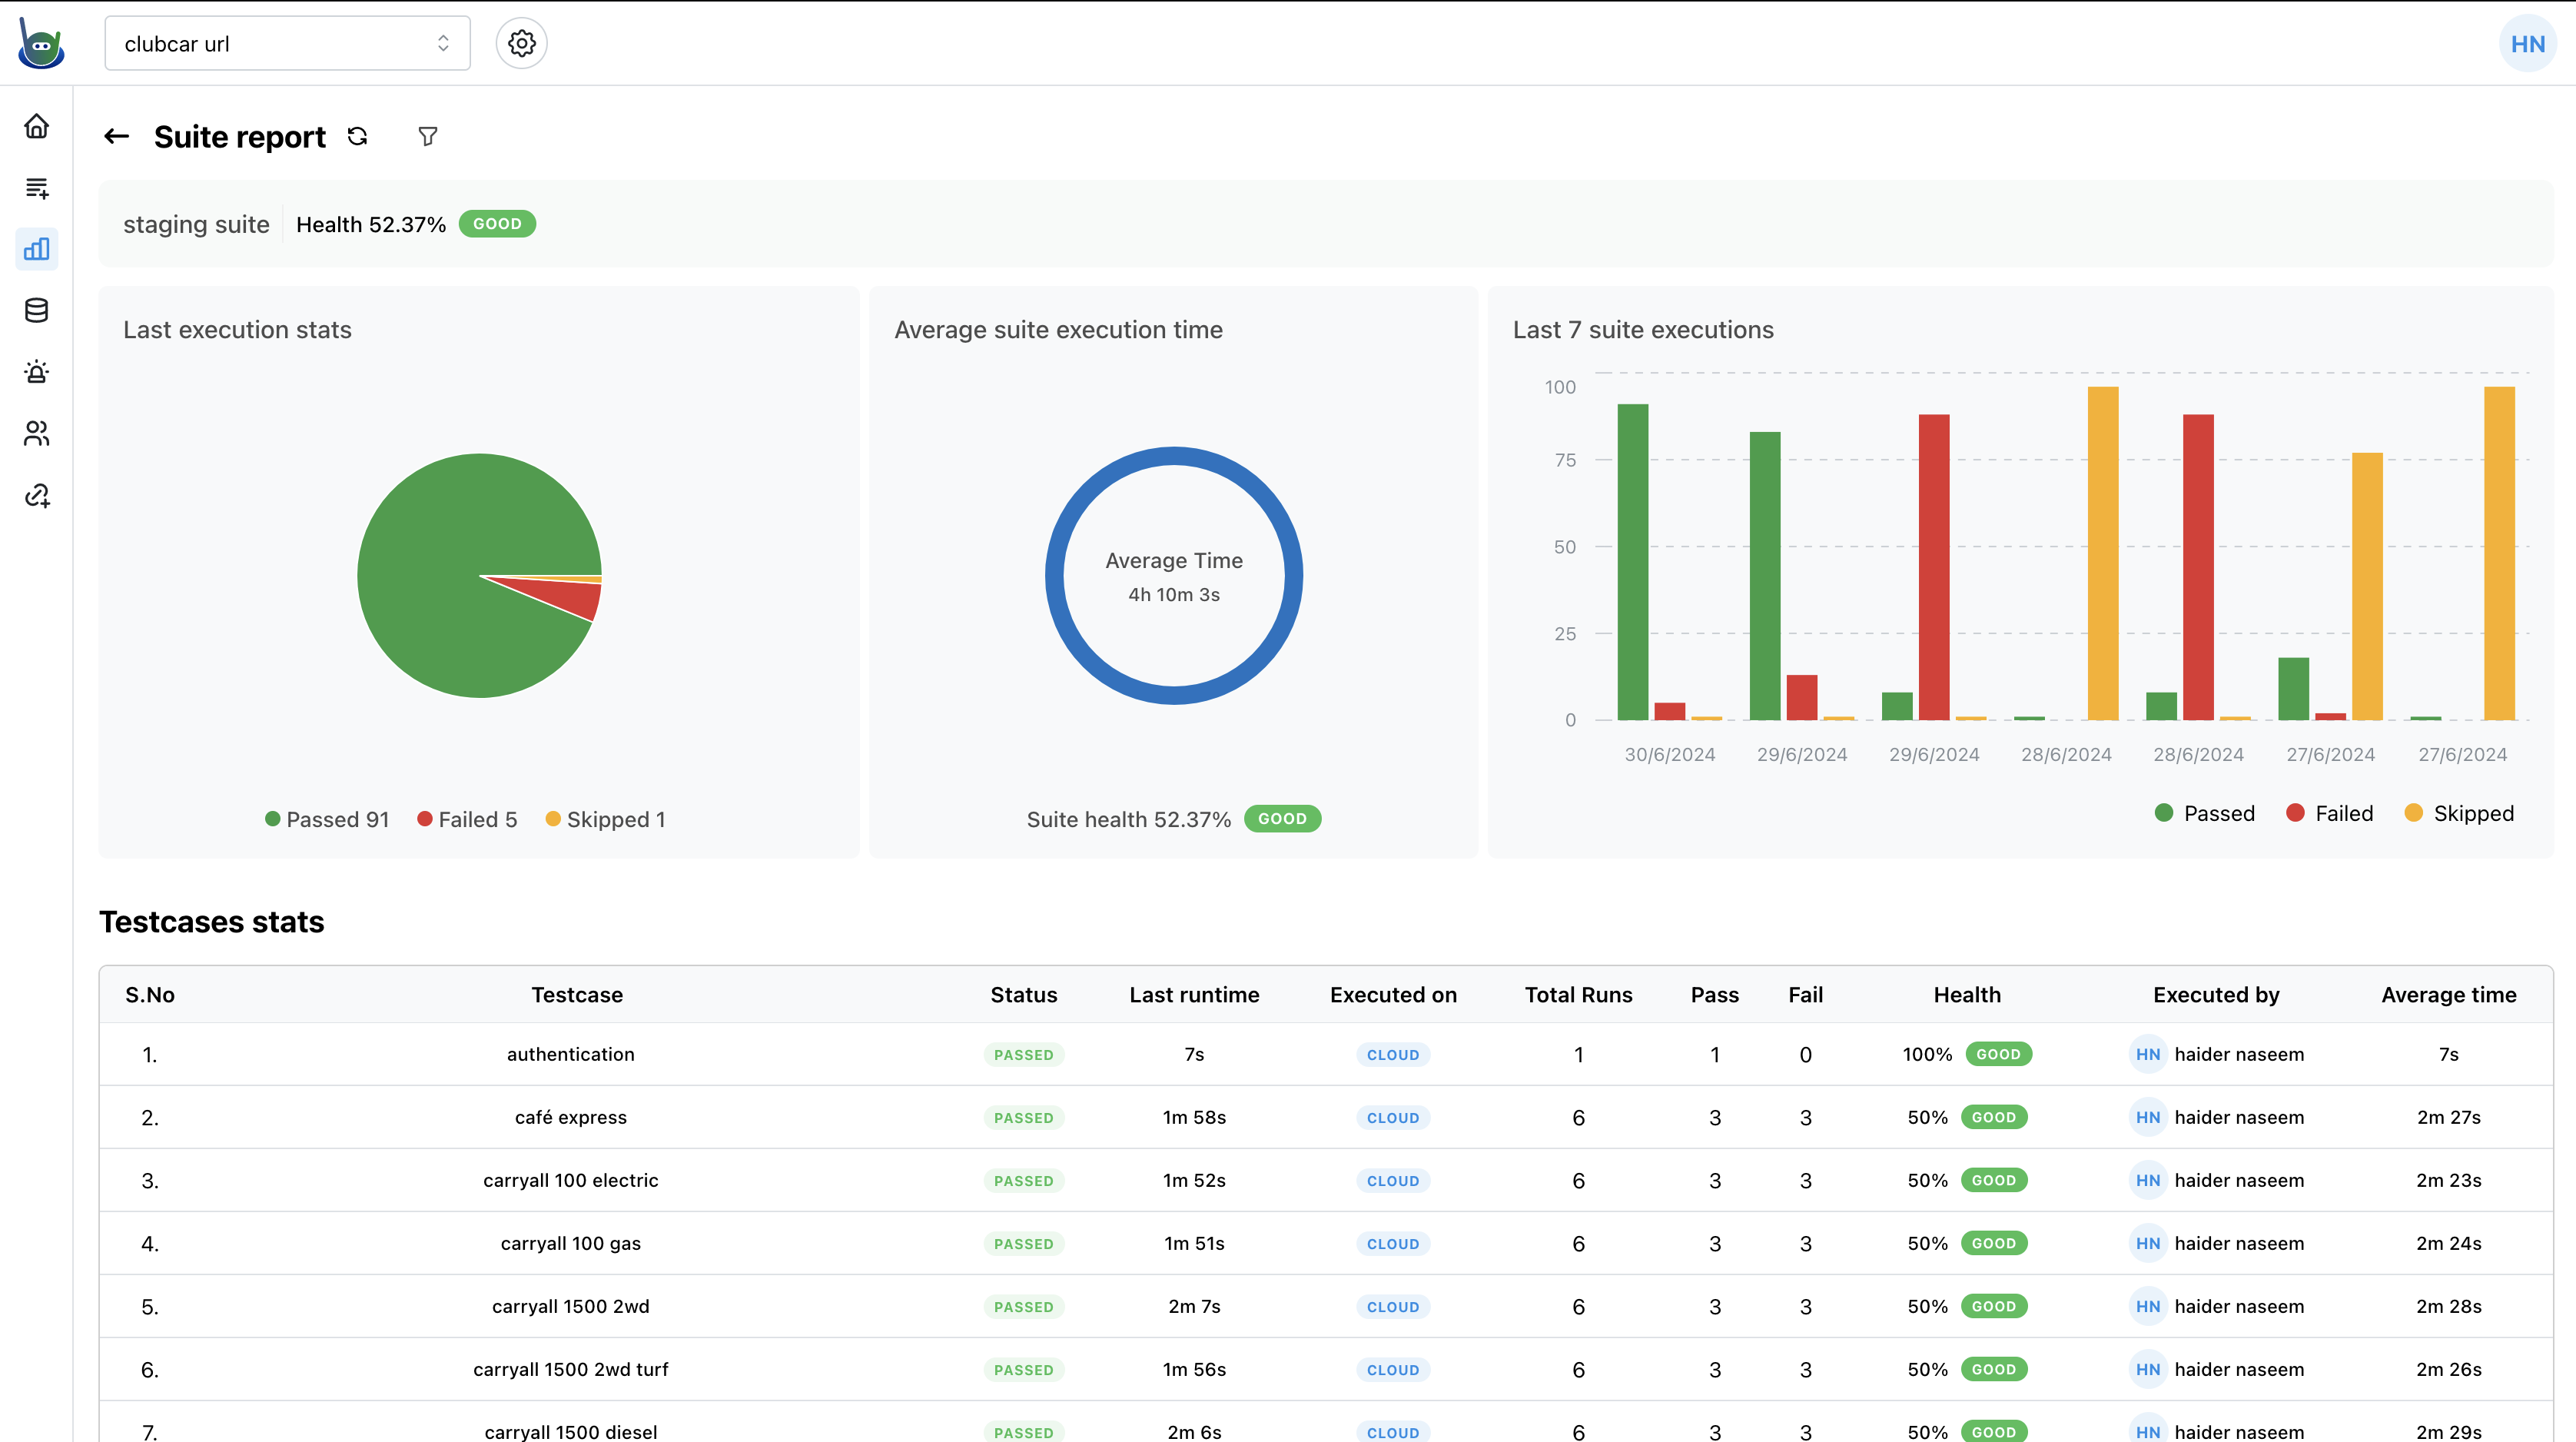Click the add-link icon at sidebar bottom
This screenshot has height=1442, width=2576.
[x=37, y=496]
